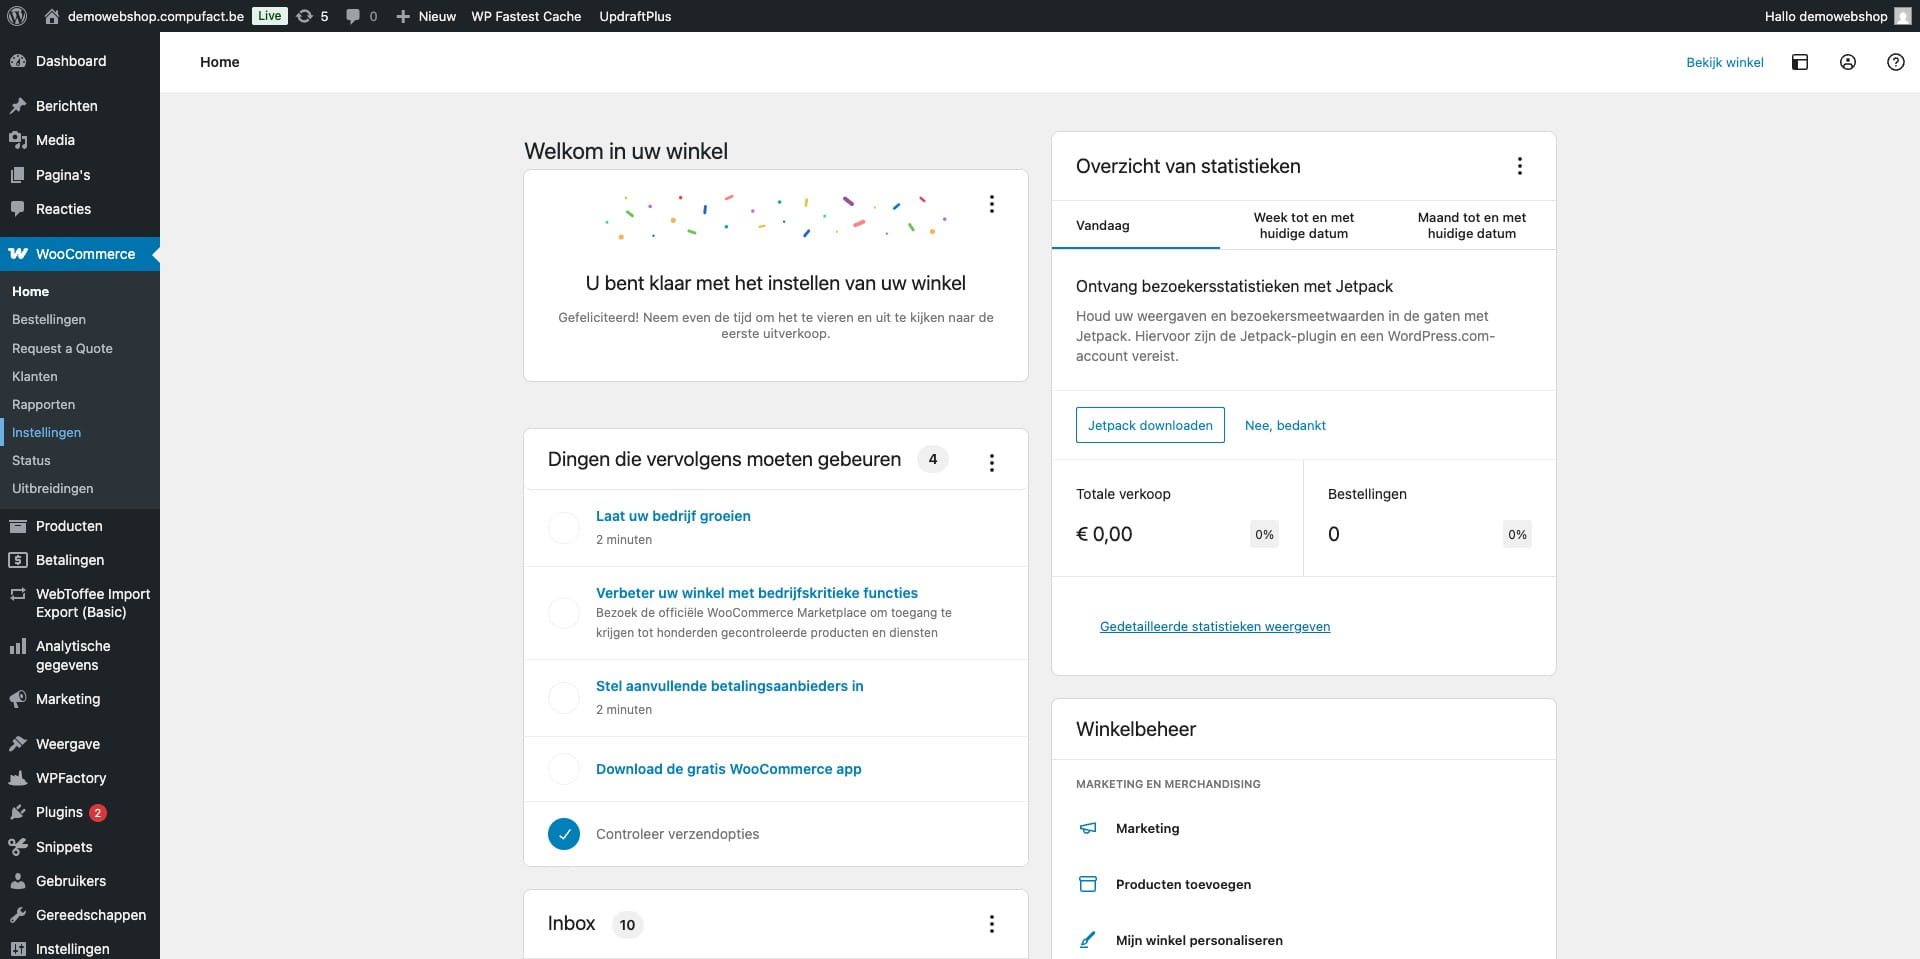The image size is (1920, 959).
Task: Click the Gereedschappen wrench icon
Action: pyautogui.click(x=18, y=915)
